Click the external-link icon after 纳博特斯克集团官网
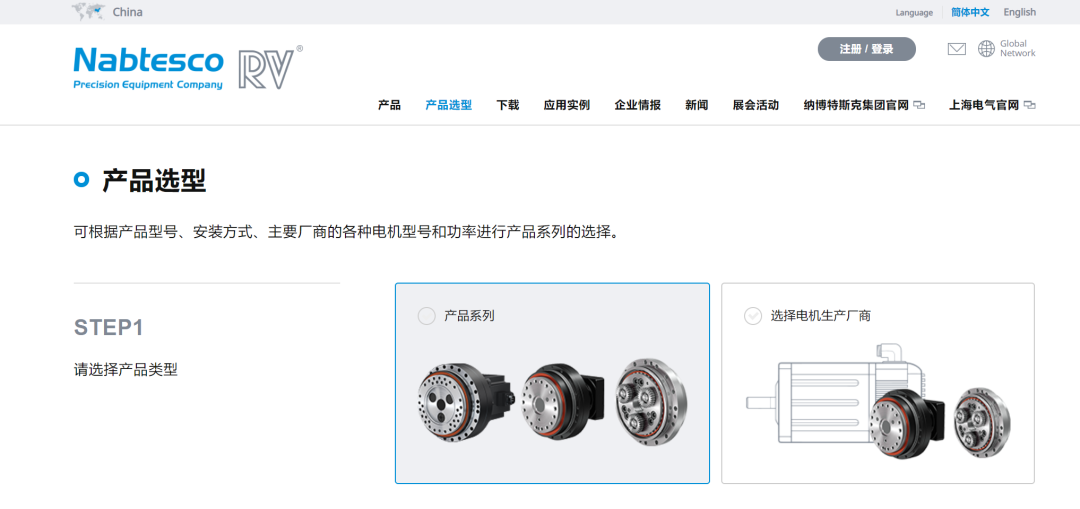This screenshot has width=1080, height=509. tap(919, 105)
